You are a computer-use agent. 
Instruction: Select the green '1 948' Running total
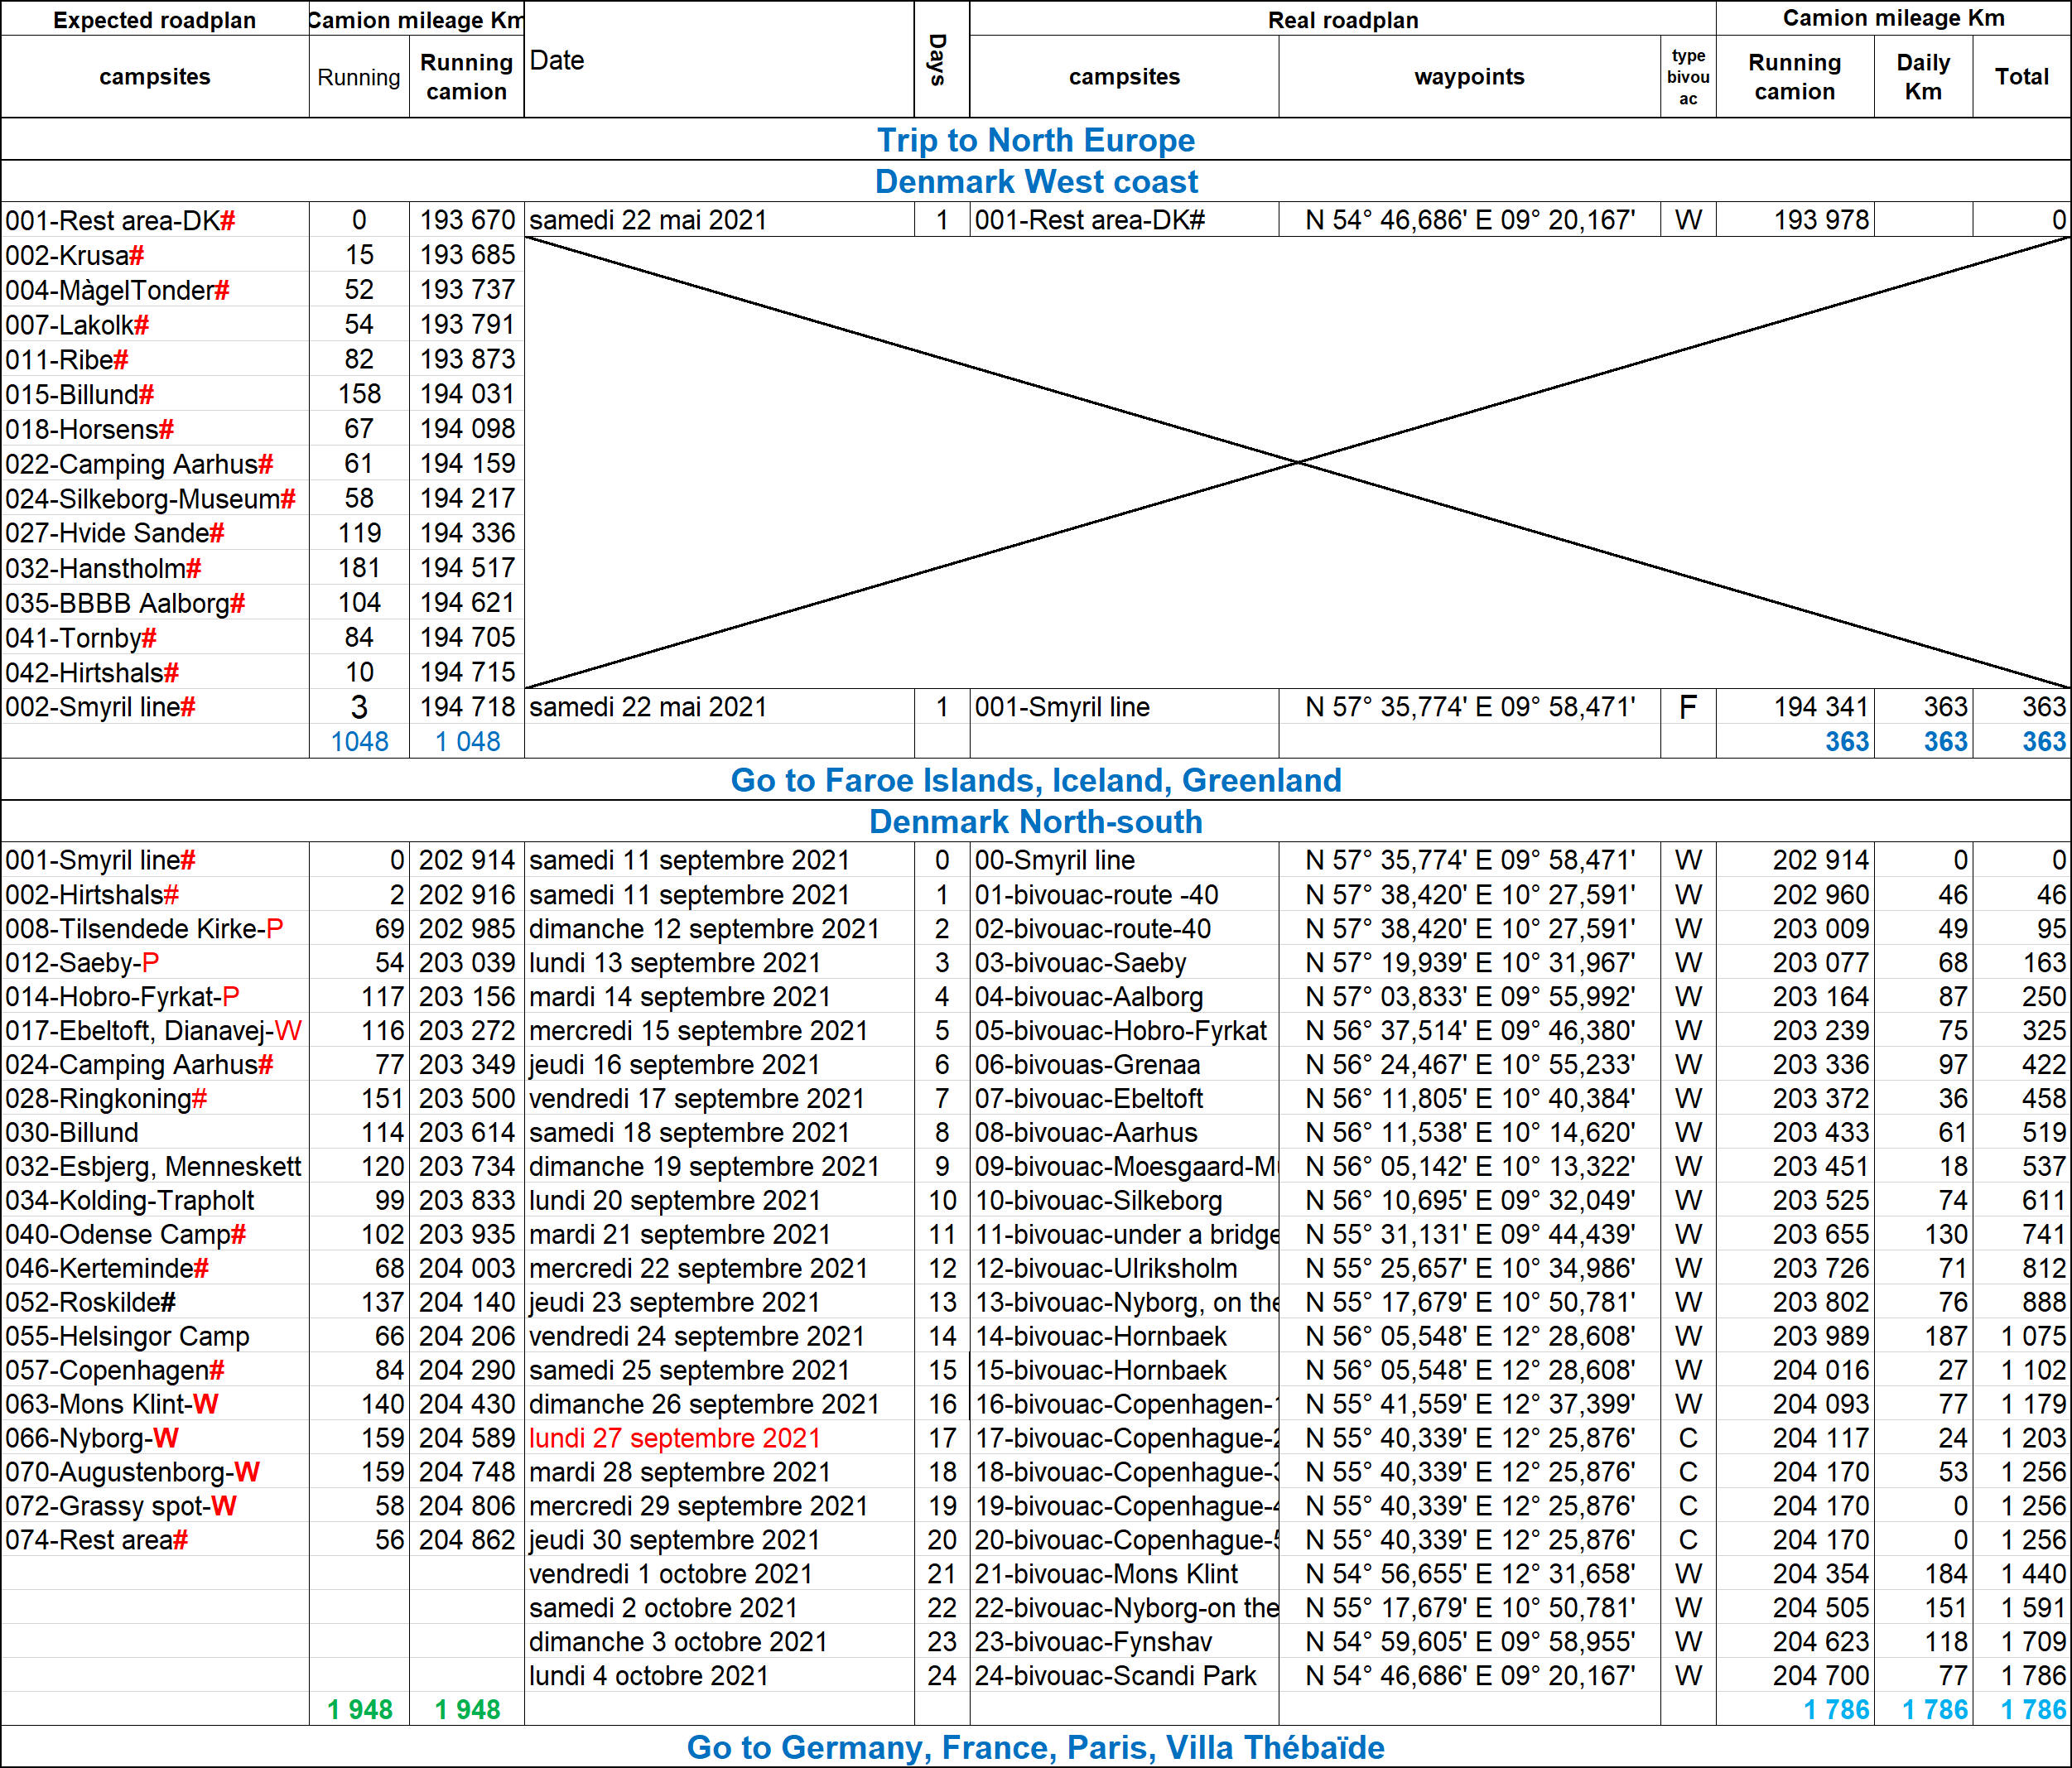359,1710
